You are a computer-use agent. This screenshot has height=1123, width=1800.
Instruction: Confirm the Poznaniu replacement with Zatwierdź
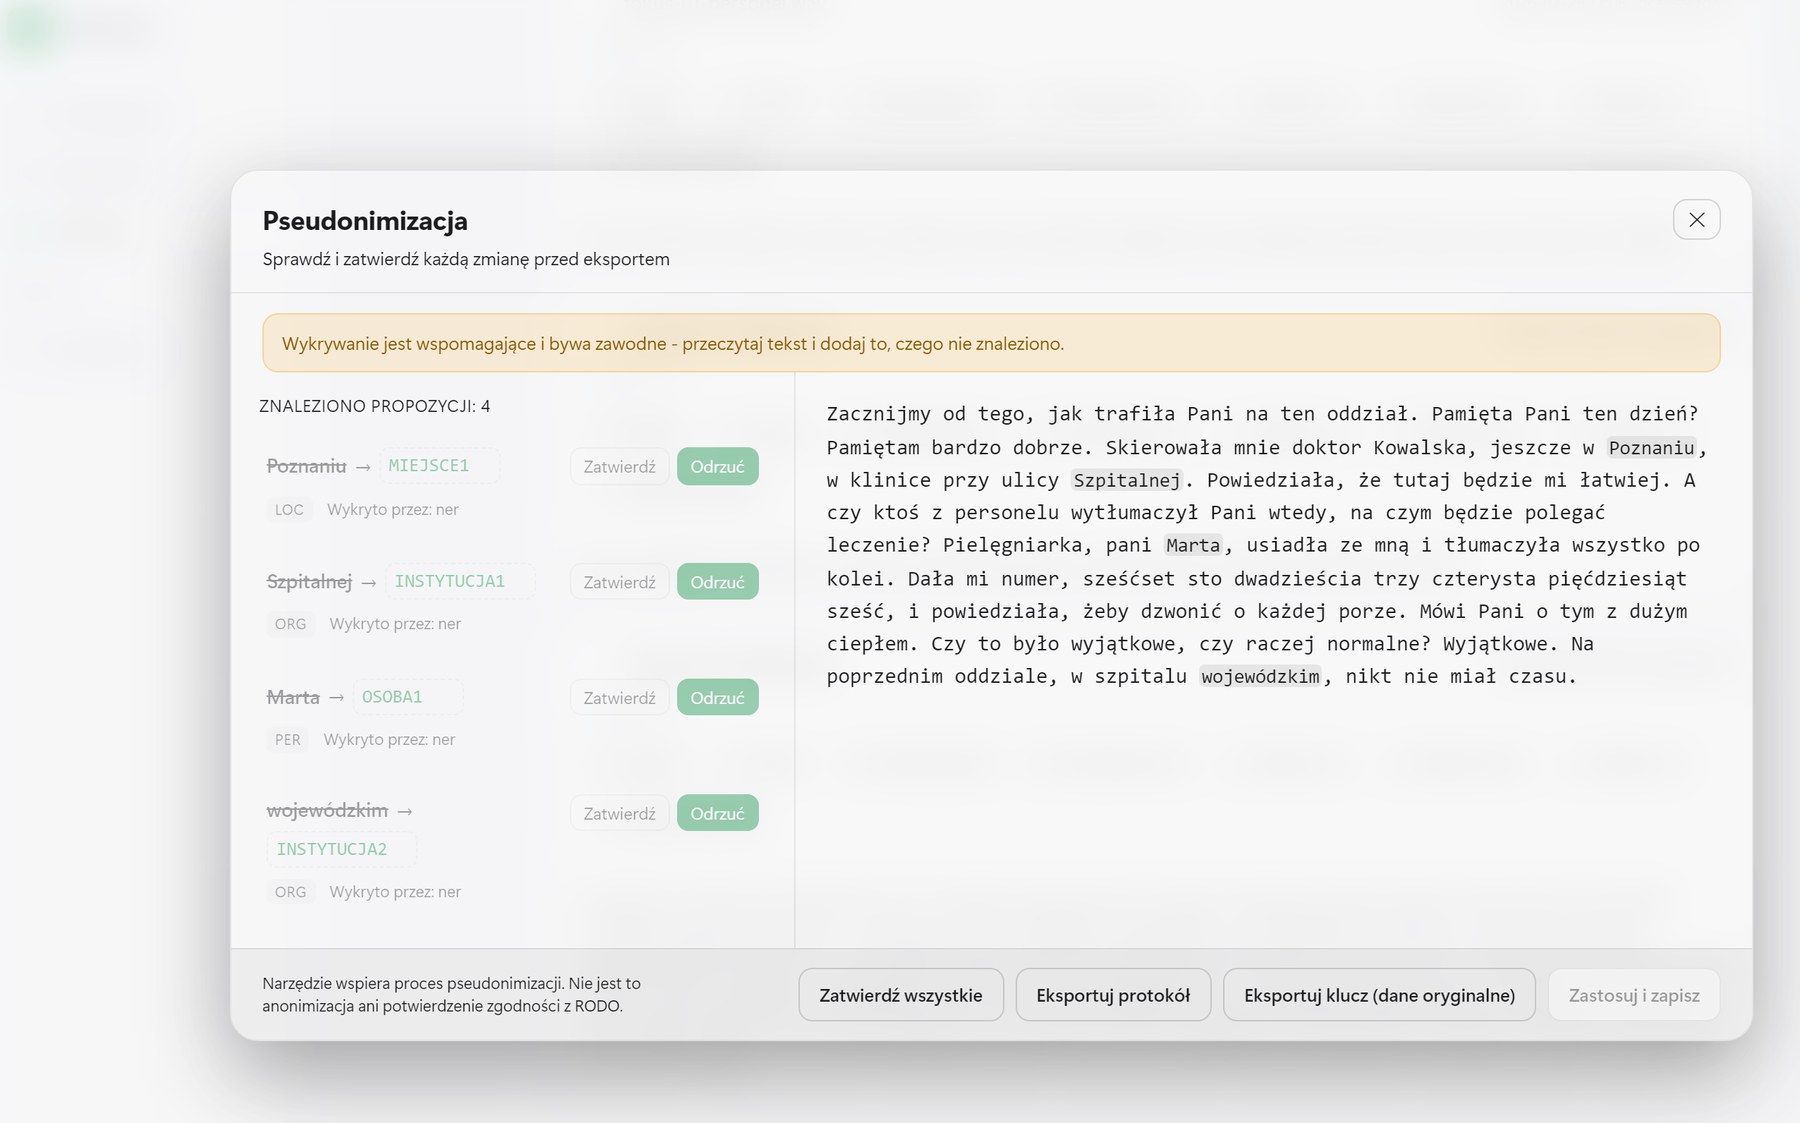(x=619, y=466)
